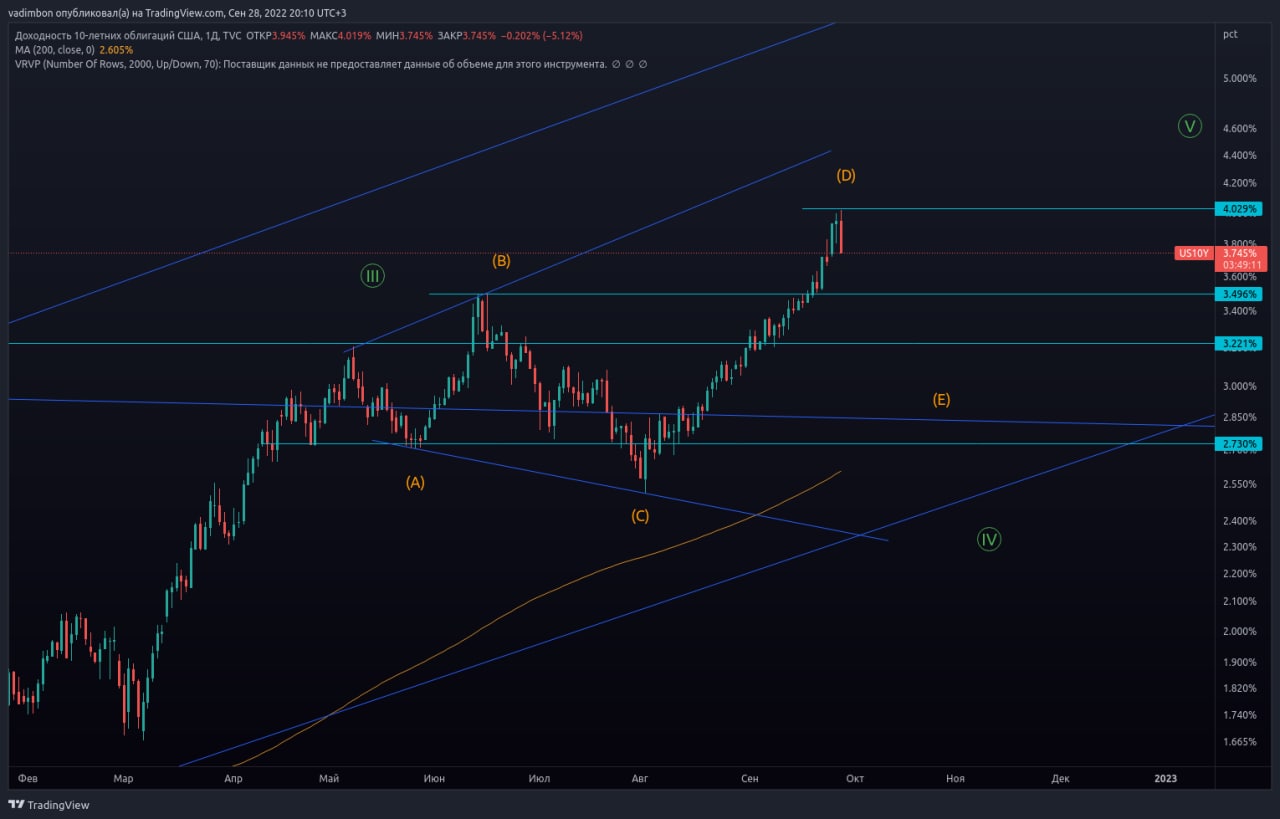Click the Дек label on time axis
Screen dimensions: 1280x819
[x=1060, y=777]
